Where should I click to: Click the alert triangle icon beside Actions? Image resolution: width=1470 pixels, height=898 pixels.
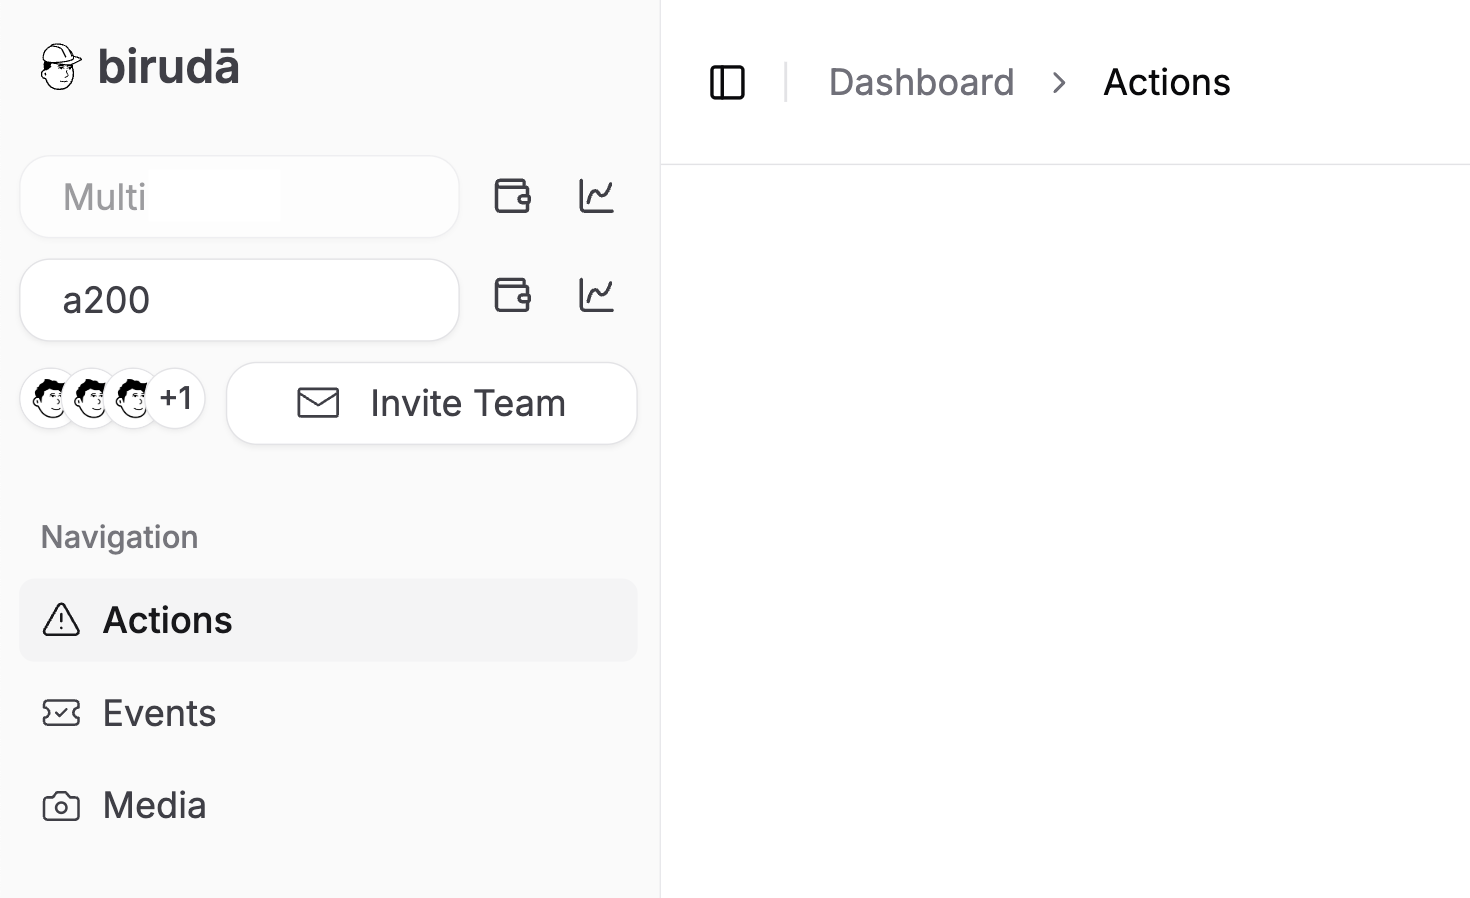tap(61, 620)
